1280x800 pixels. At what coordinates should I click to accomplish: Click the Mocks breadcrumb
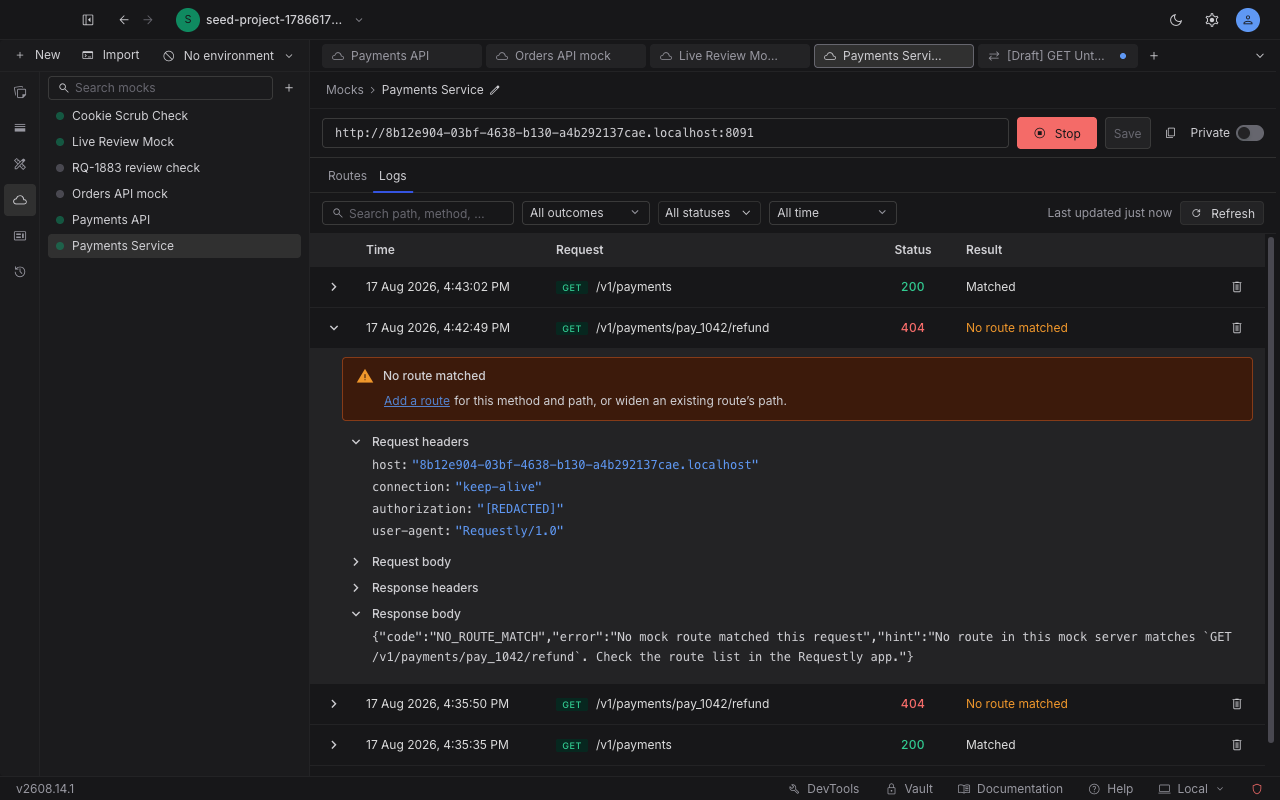(x=345, y=90)
